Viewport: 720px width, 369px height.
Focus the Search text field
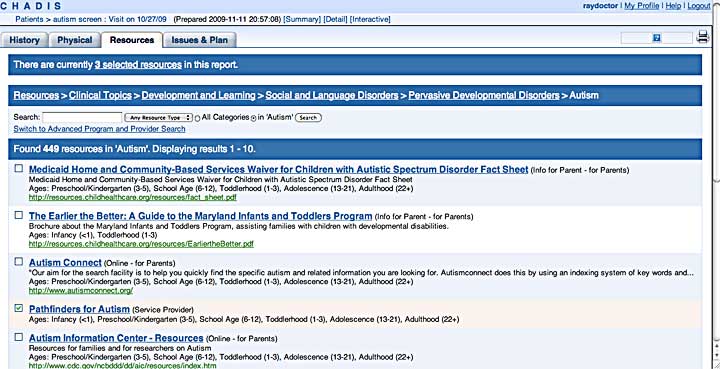[x=82, y=117]
